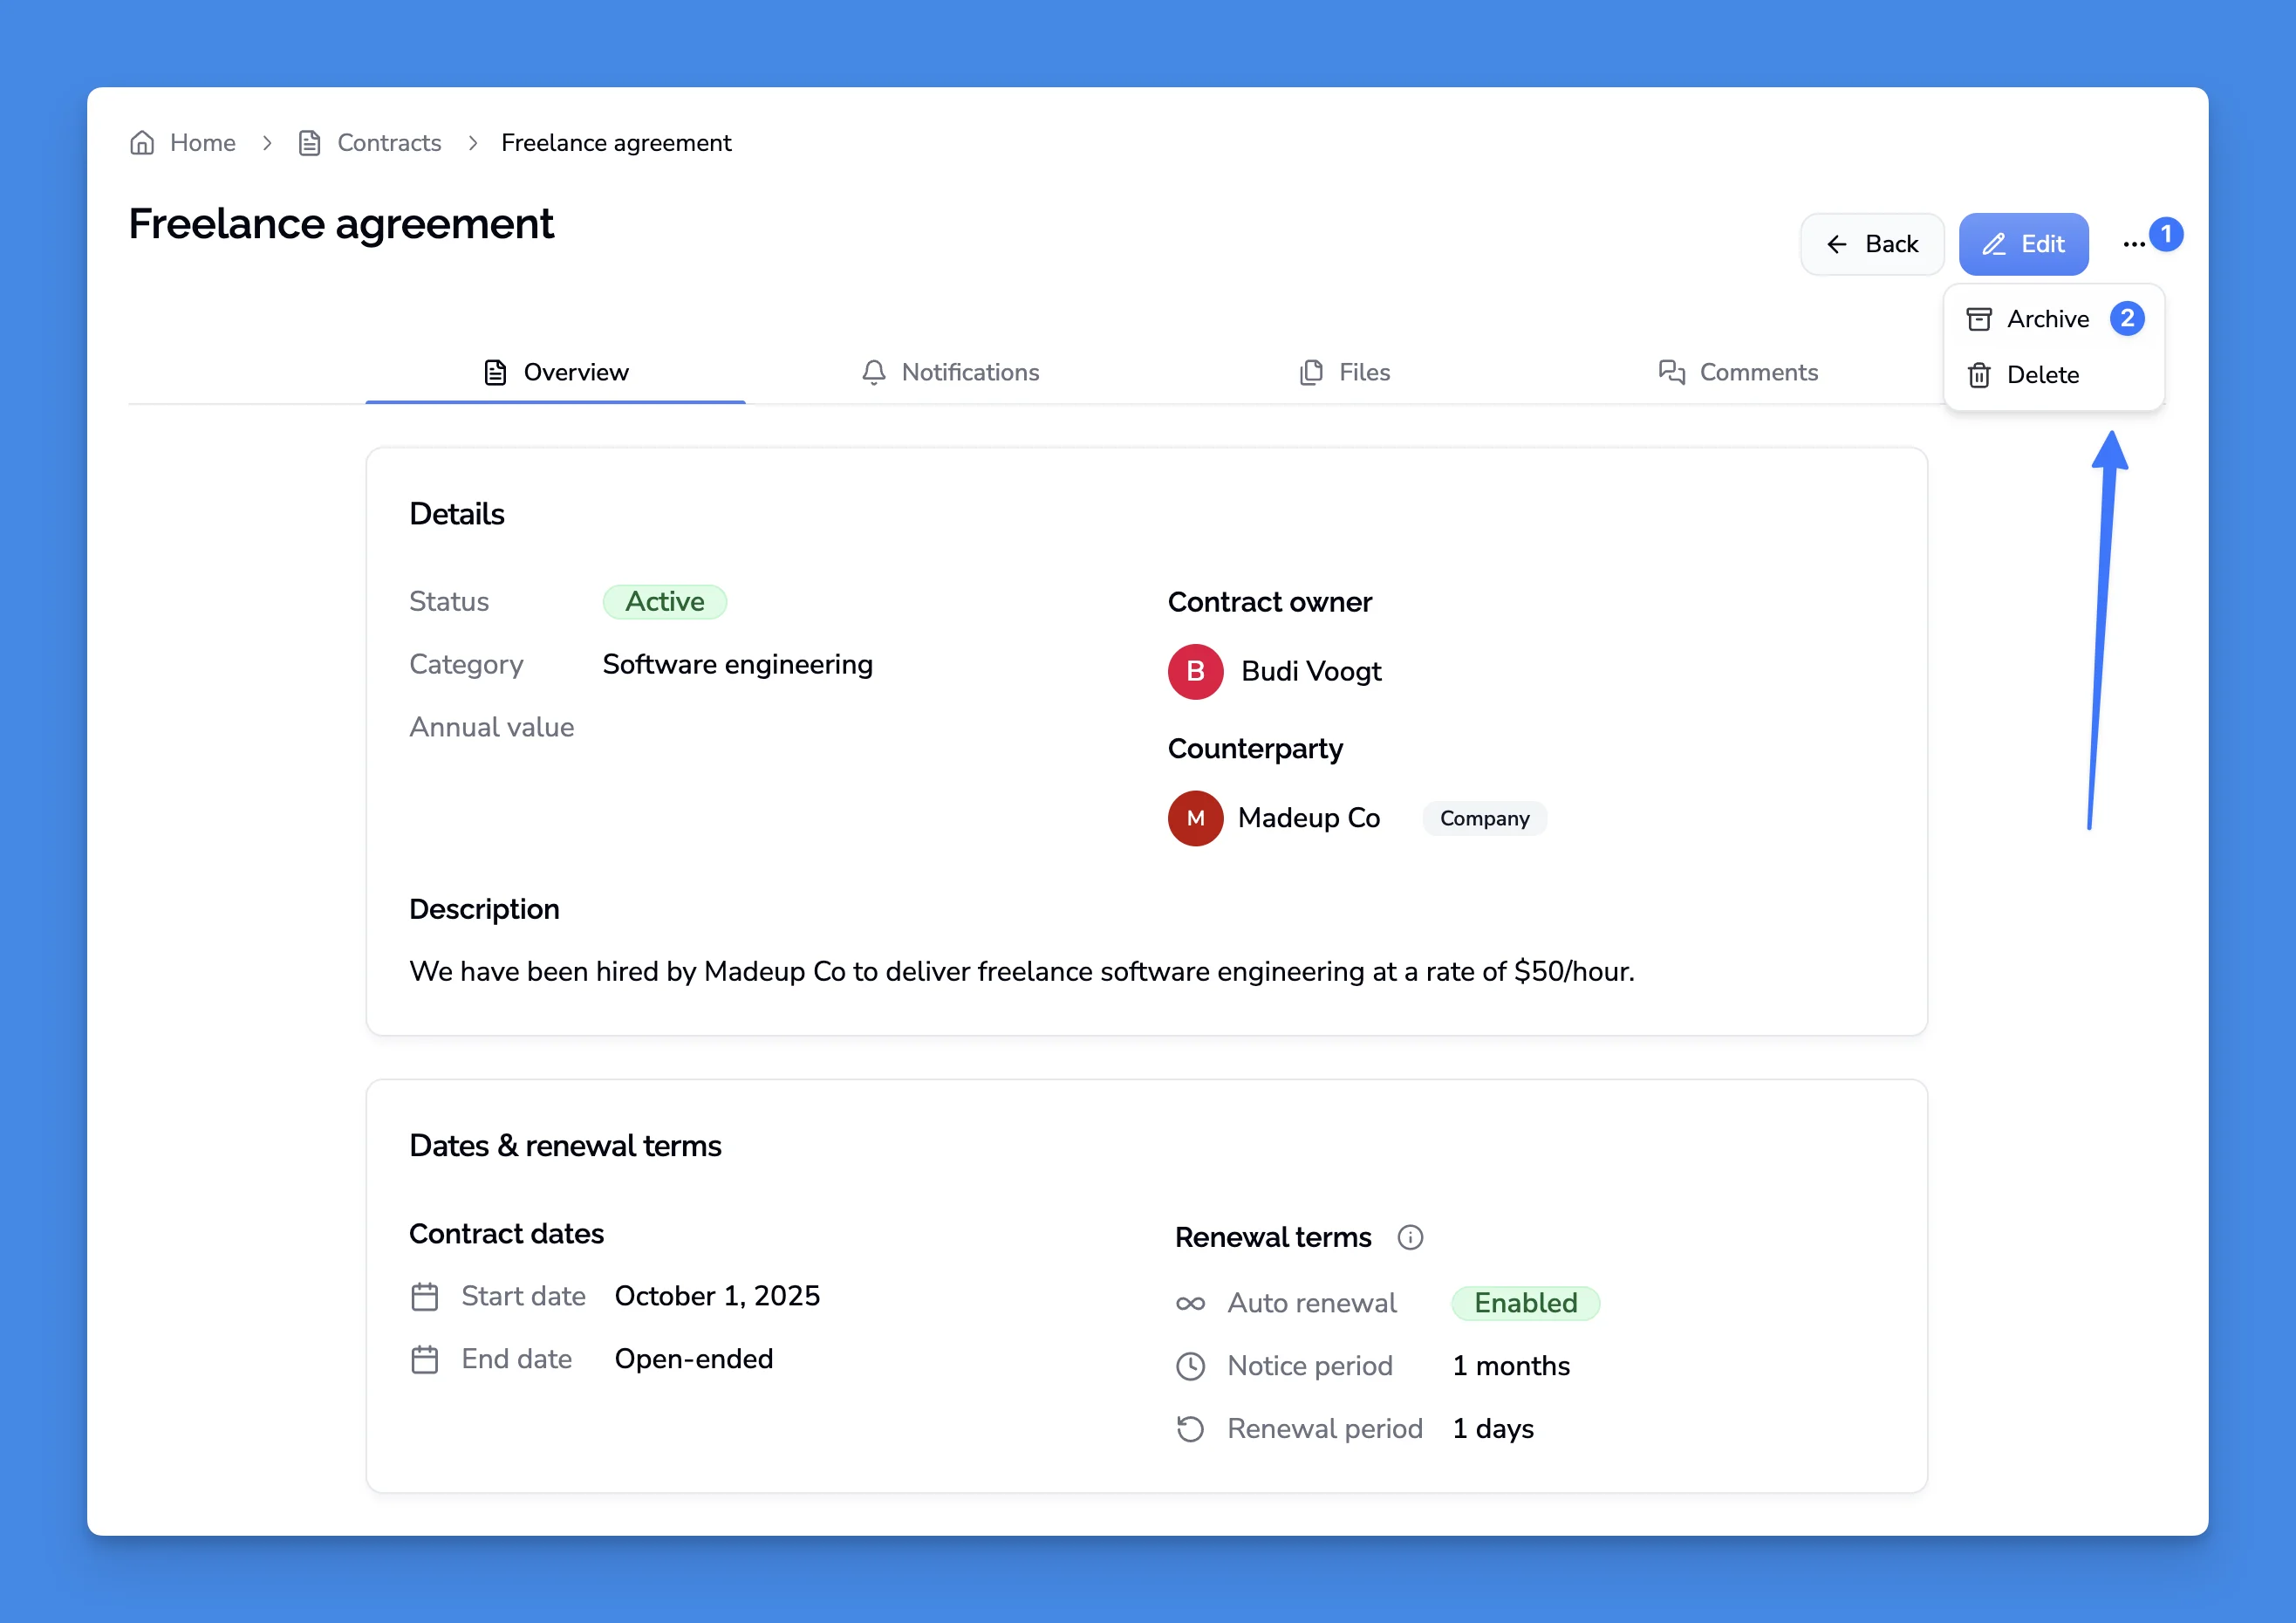Viewport: 2296px width, 1623px height.
Task: Go to the Comments tab
Action: (1738, 372)
